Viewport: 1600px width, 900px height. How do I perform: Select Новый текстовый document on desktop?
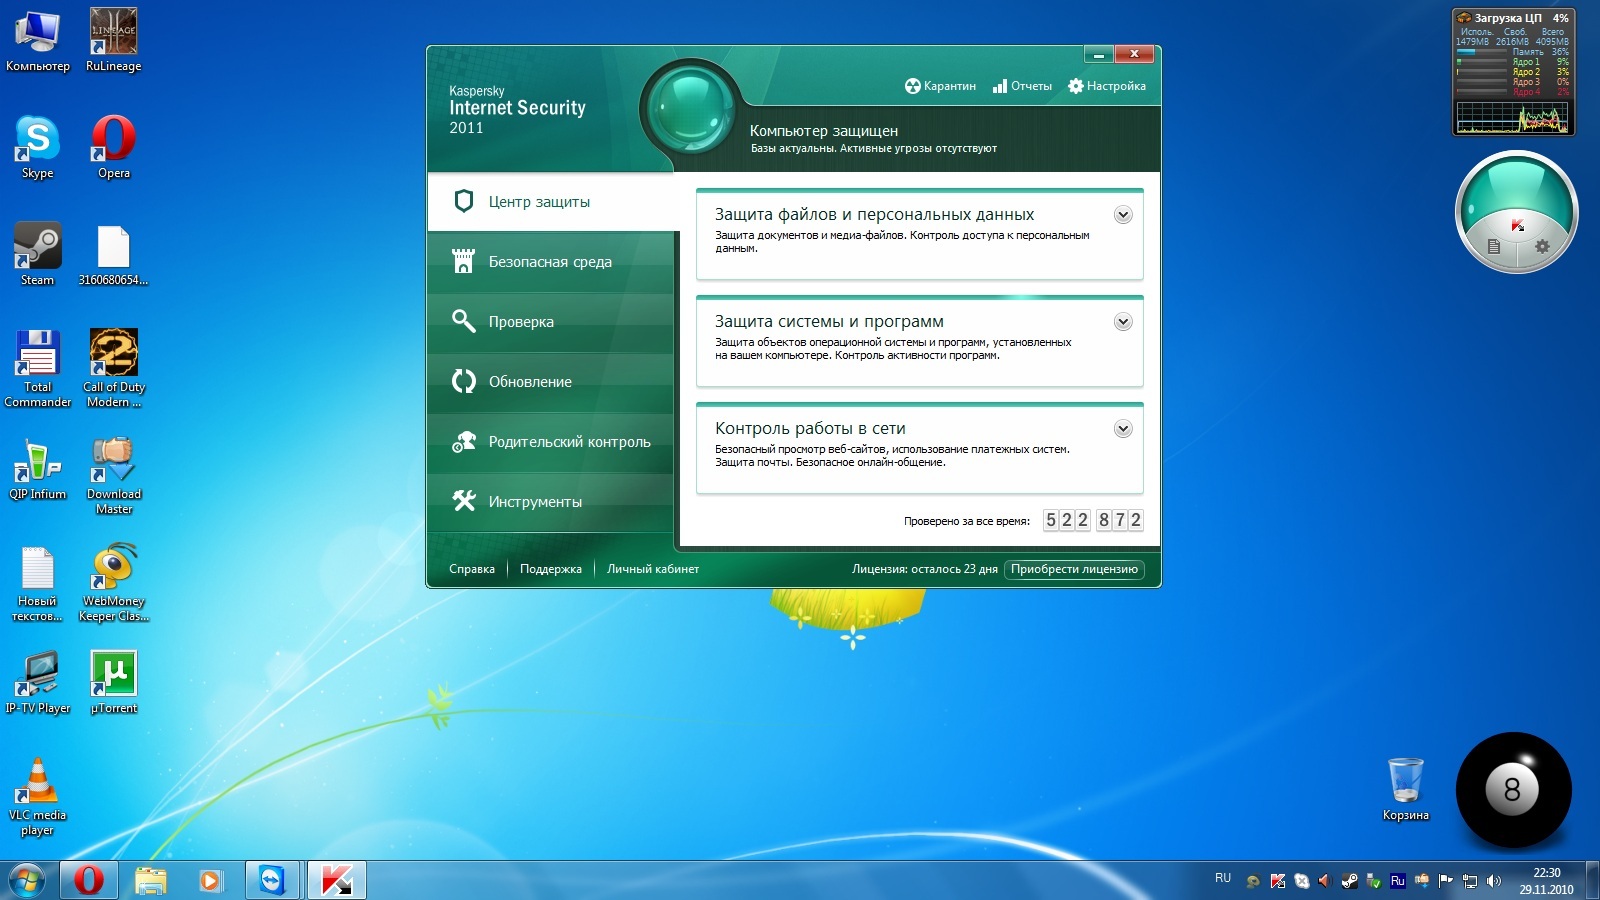(x=38, y=584)
